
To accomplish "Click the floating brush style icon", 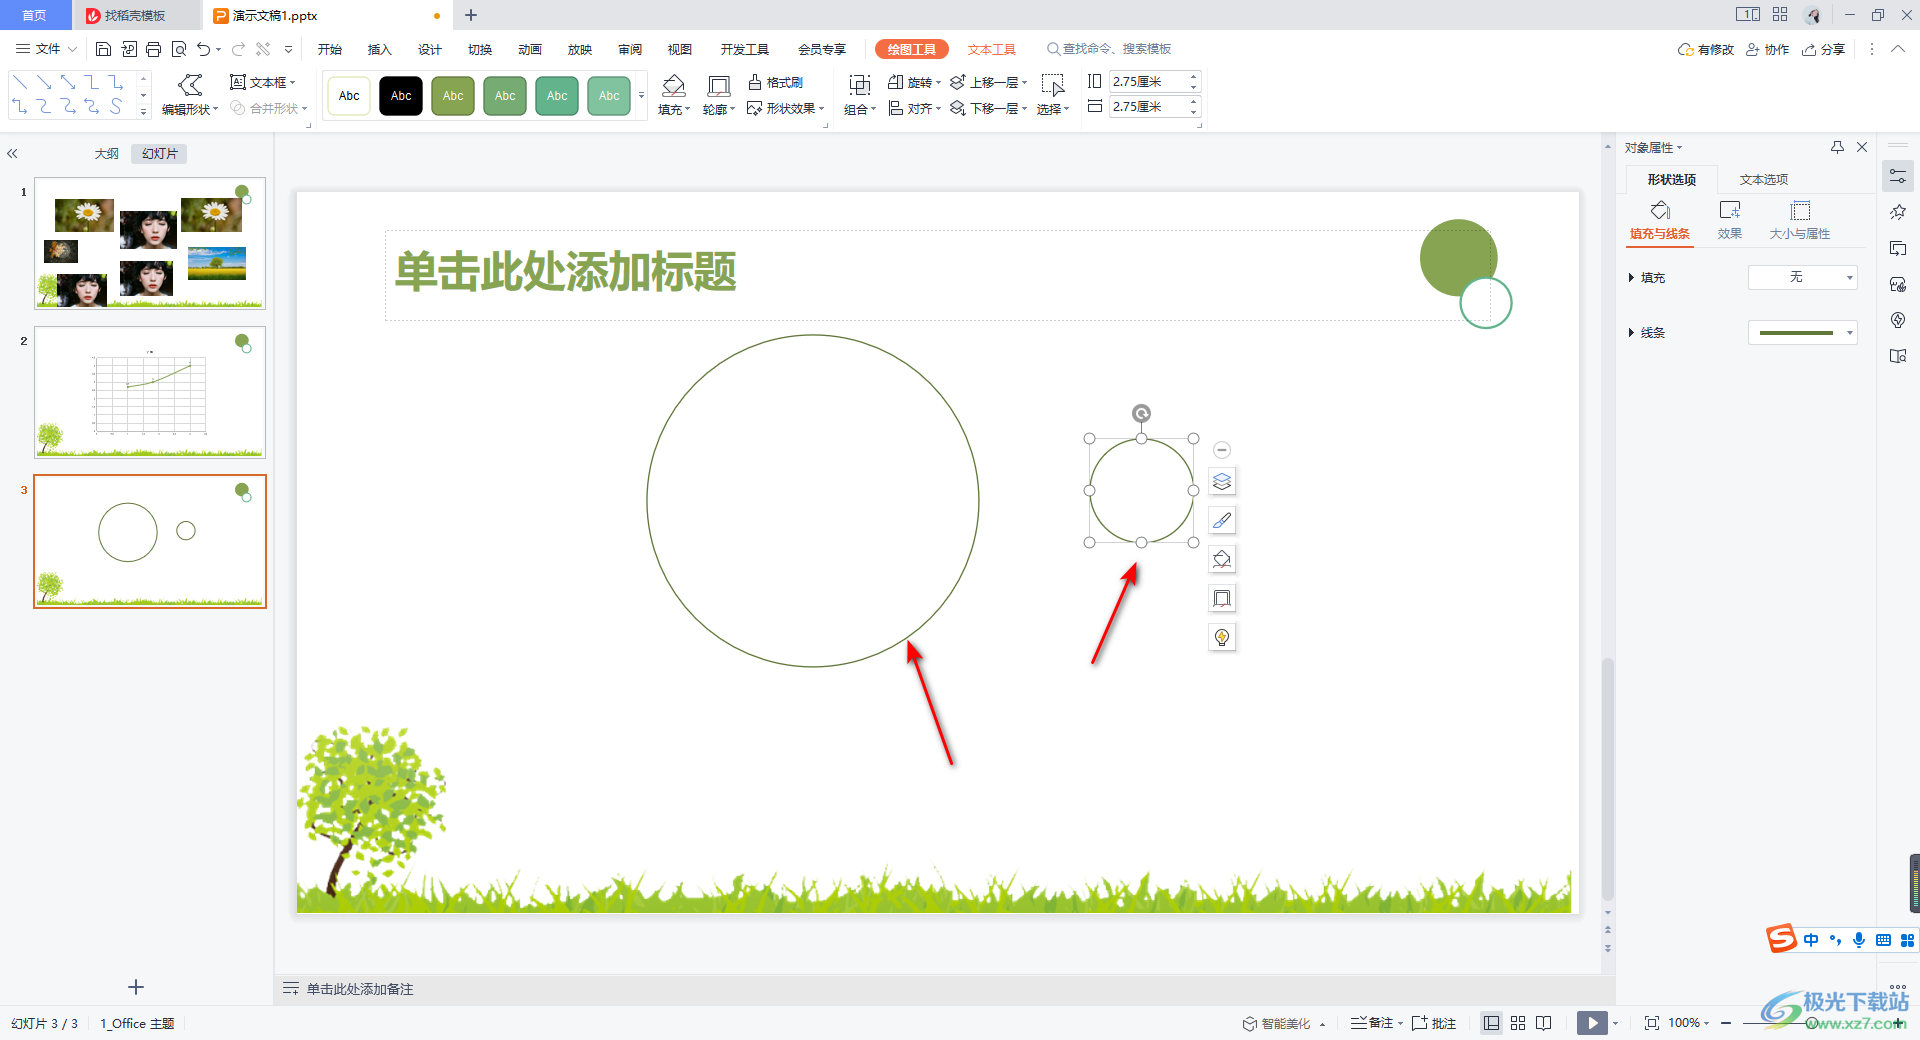I will (1222, 521).
